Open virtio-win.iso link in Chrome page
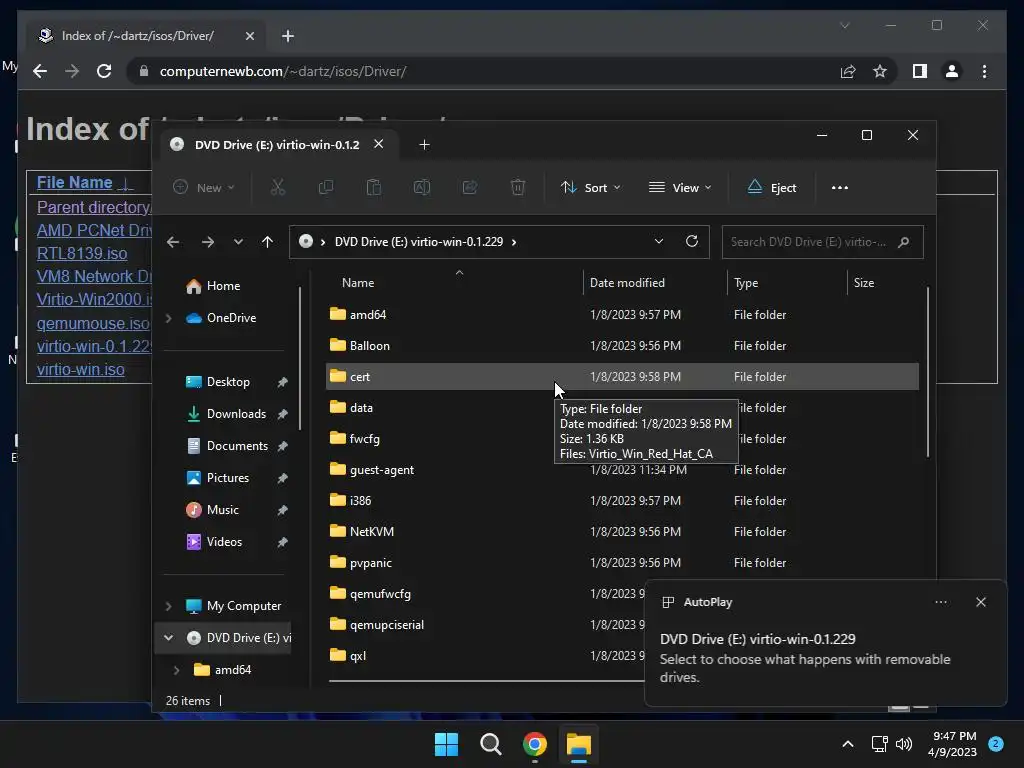This screenshot has width=1024, height=768. click(x=80, y=370)
